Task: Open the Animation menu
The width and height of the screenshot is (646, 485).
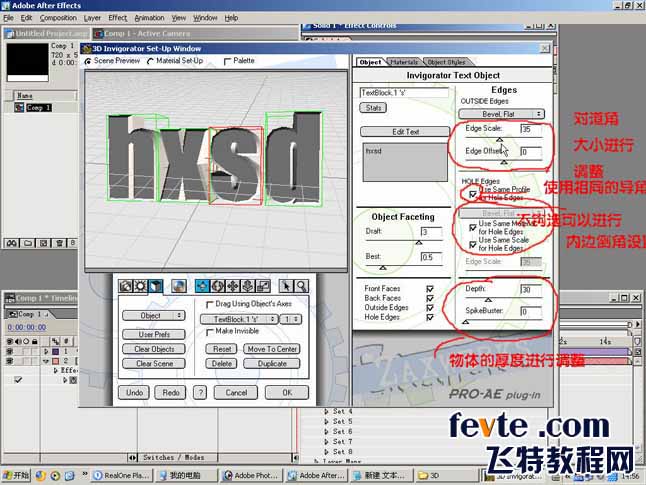Action: (x=149, y=18)
